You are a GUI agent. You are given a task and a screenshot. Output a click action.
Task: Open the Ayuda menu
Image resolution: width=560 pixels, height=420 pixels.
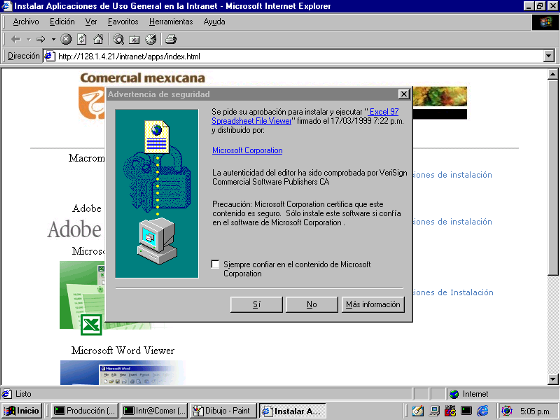click(x=214, y=22)
